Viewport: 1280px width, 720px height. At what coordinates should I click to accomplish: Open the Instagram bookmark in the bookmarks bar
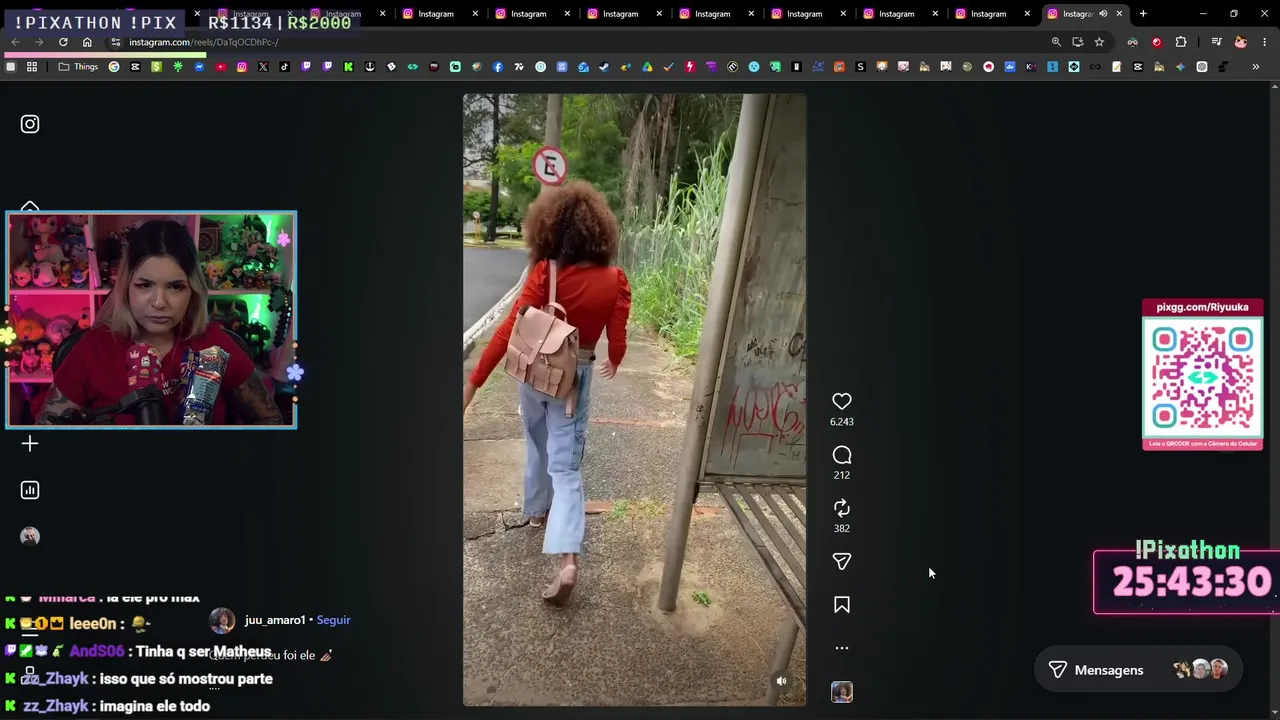coord(242,67)
